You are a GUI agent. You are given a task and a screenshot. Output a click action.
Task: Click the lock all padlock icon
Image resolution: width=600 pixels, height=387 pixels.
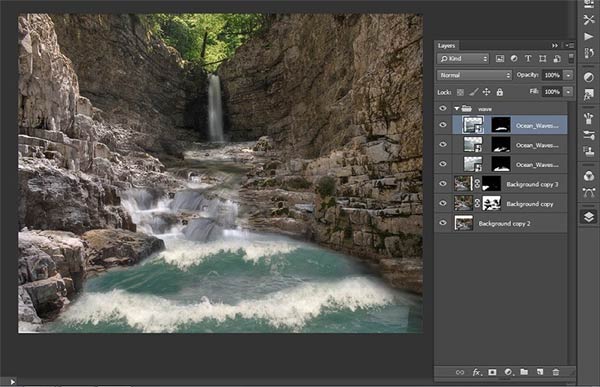500,92
